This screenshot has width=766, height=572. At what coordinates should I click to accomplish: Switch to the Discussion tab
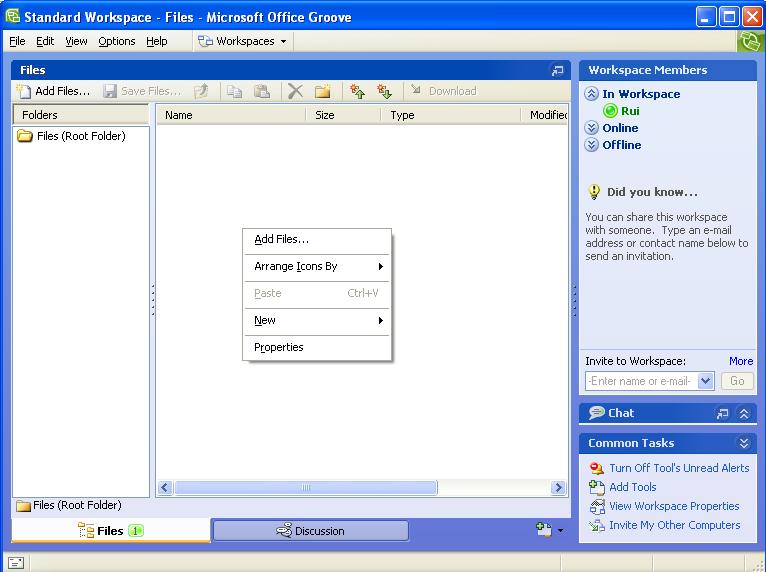tap(311, 531)
